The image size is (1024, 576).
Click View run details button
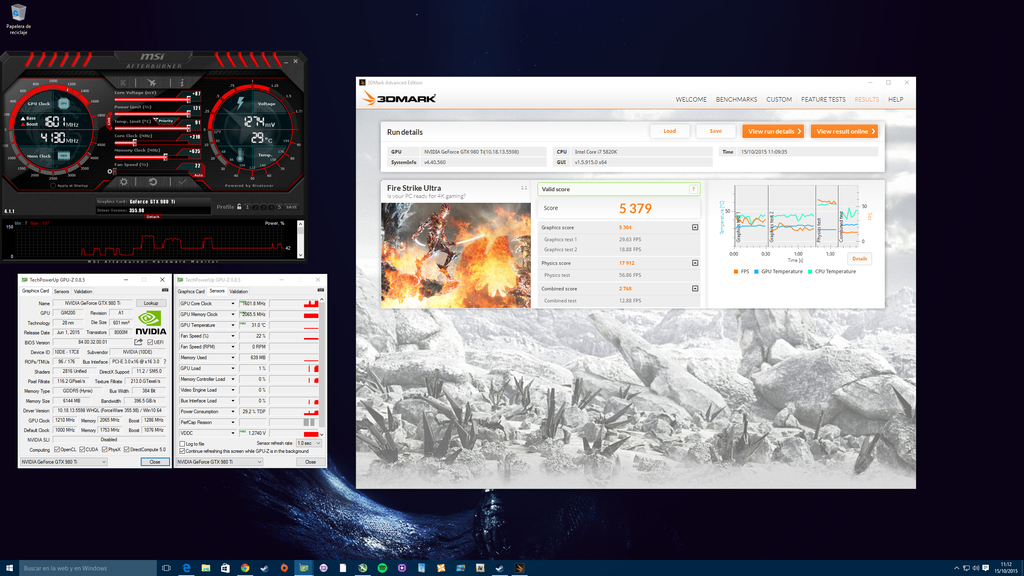point(773,131)
